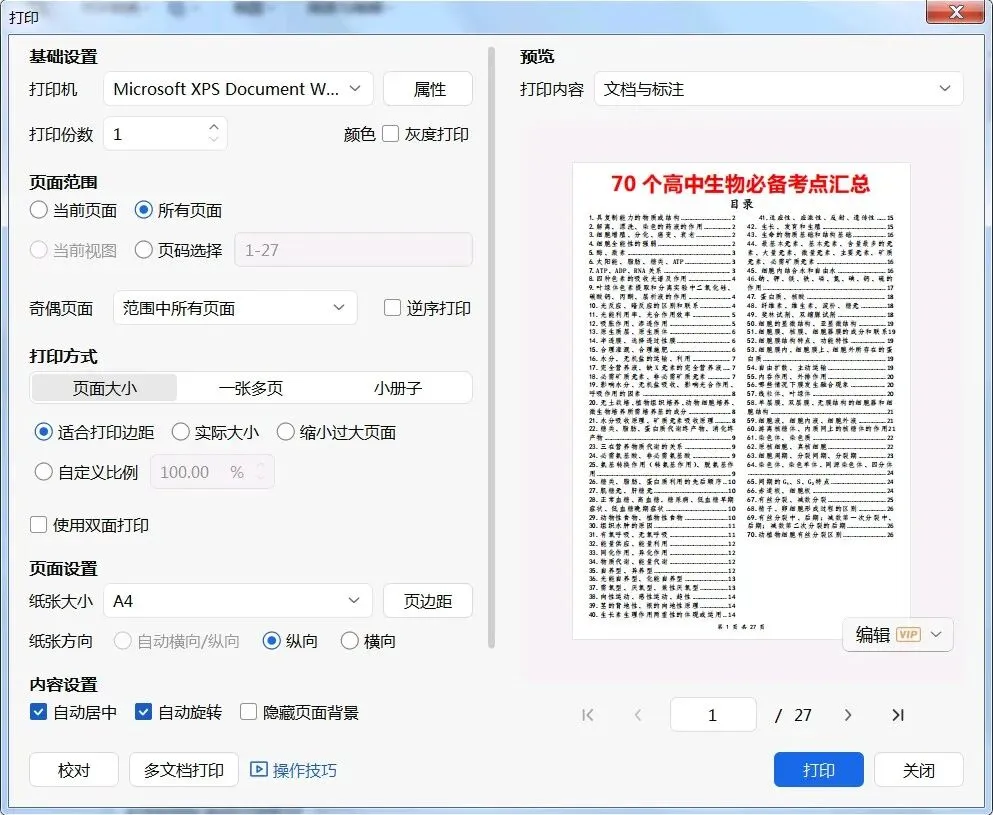This screenshot has height=815, width=993.
Task: Increase 打印份数 with up arrow
Action: coord(213,127)
